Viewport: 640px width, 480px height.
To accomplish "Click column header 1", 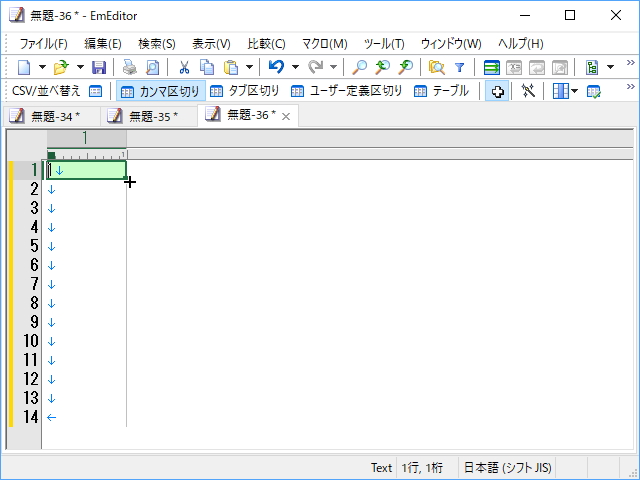I will click(87, 138).
